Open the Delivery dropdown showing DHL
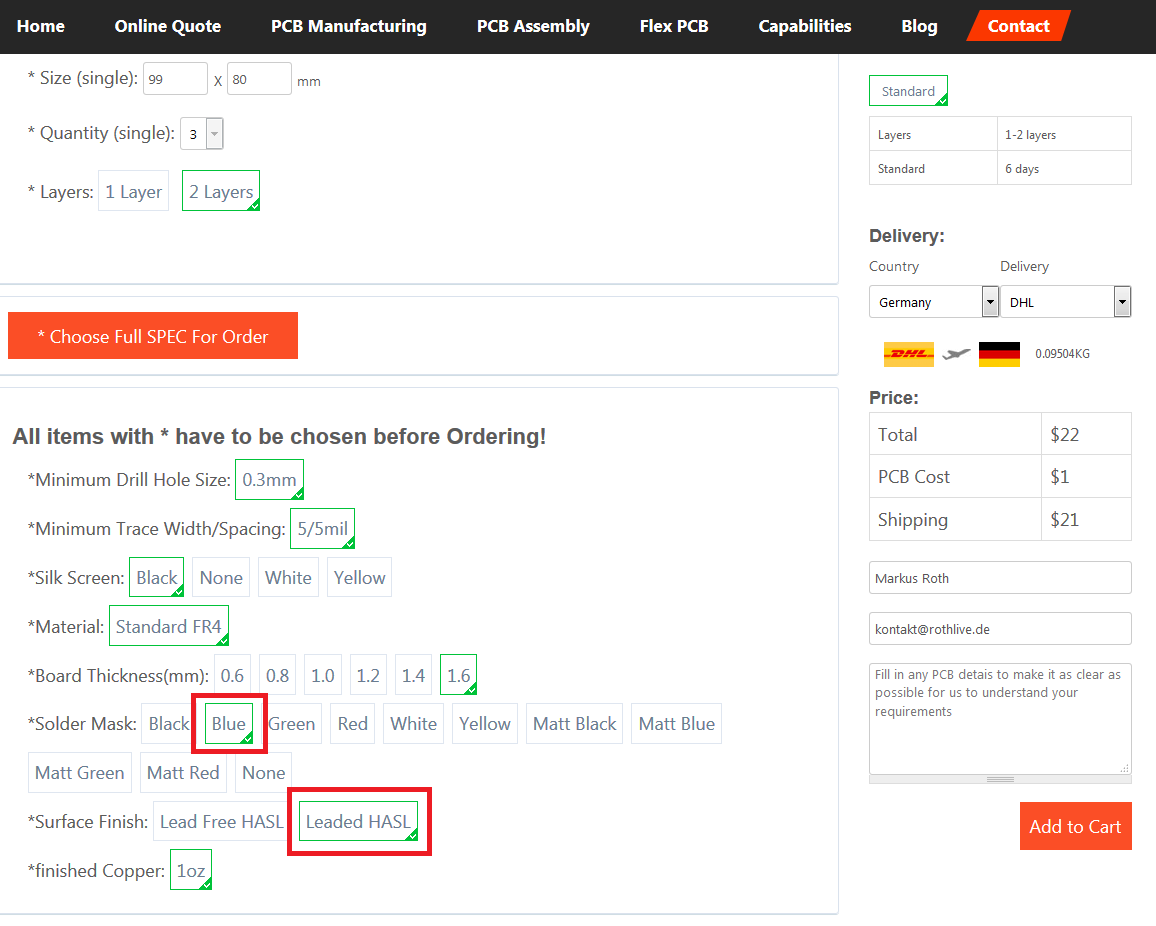Viewport: 1156px width, 926px height. 1065,302
